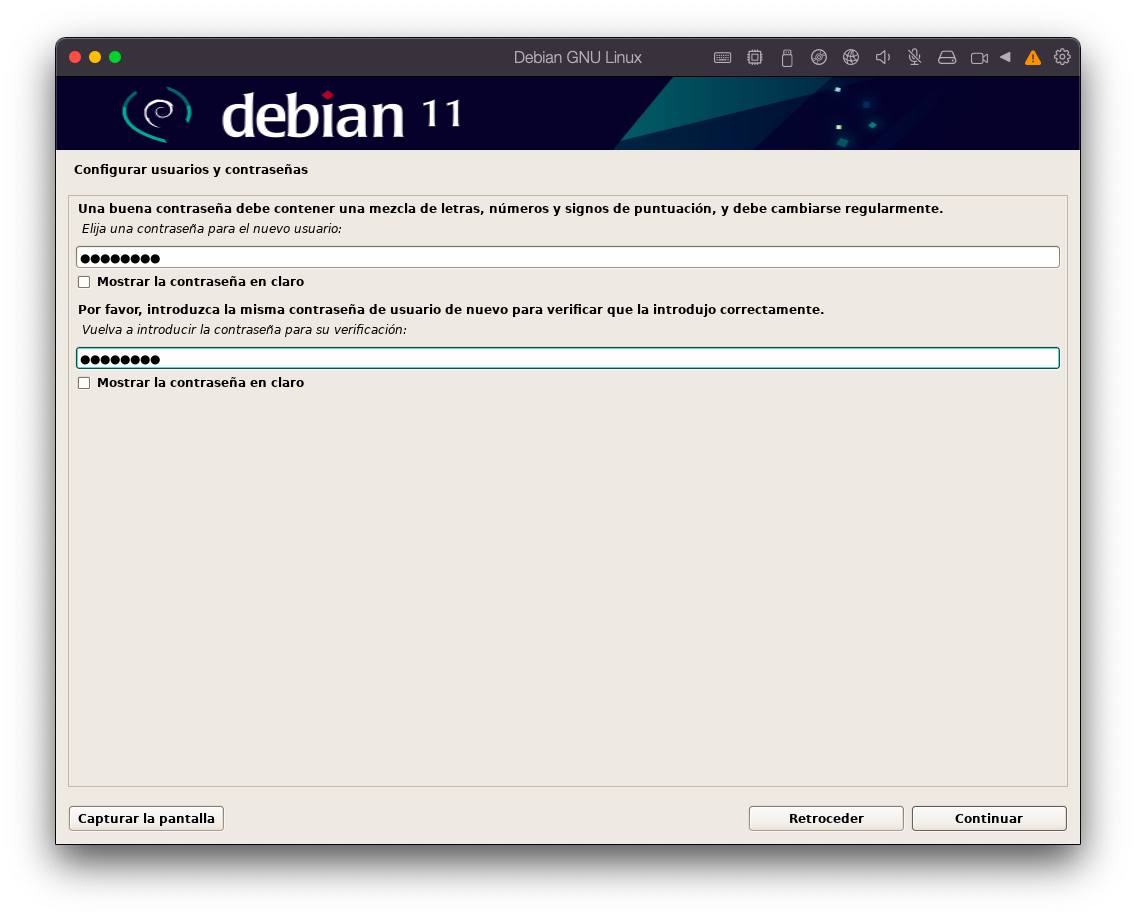Click the network globe icon
This screenshot has width=1136, height=918.
(x=850, y=58)
